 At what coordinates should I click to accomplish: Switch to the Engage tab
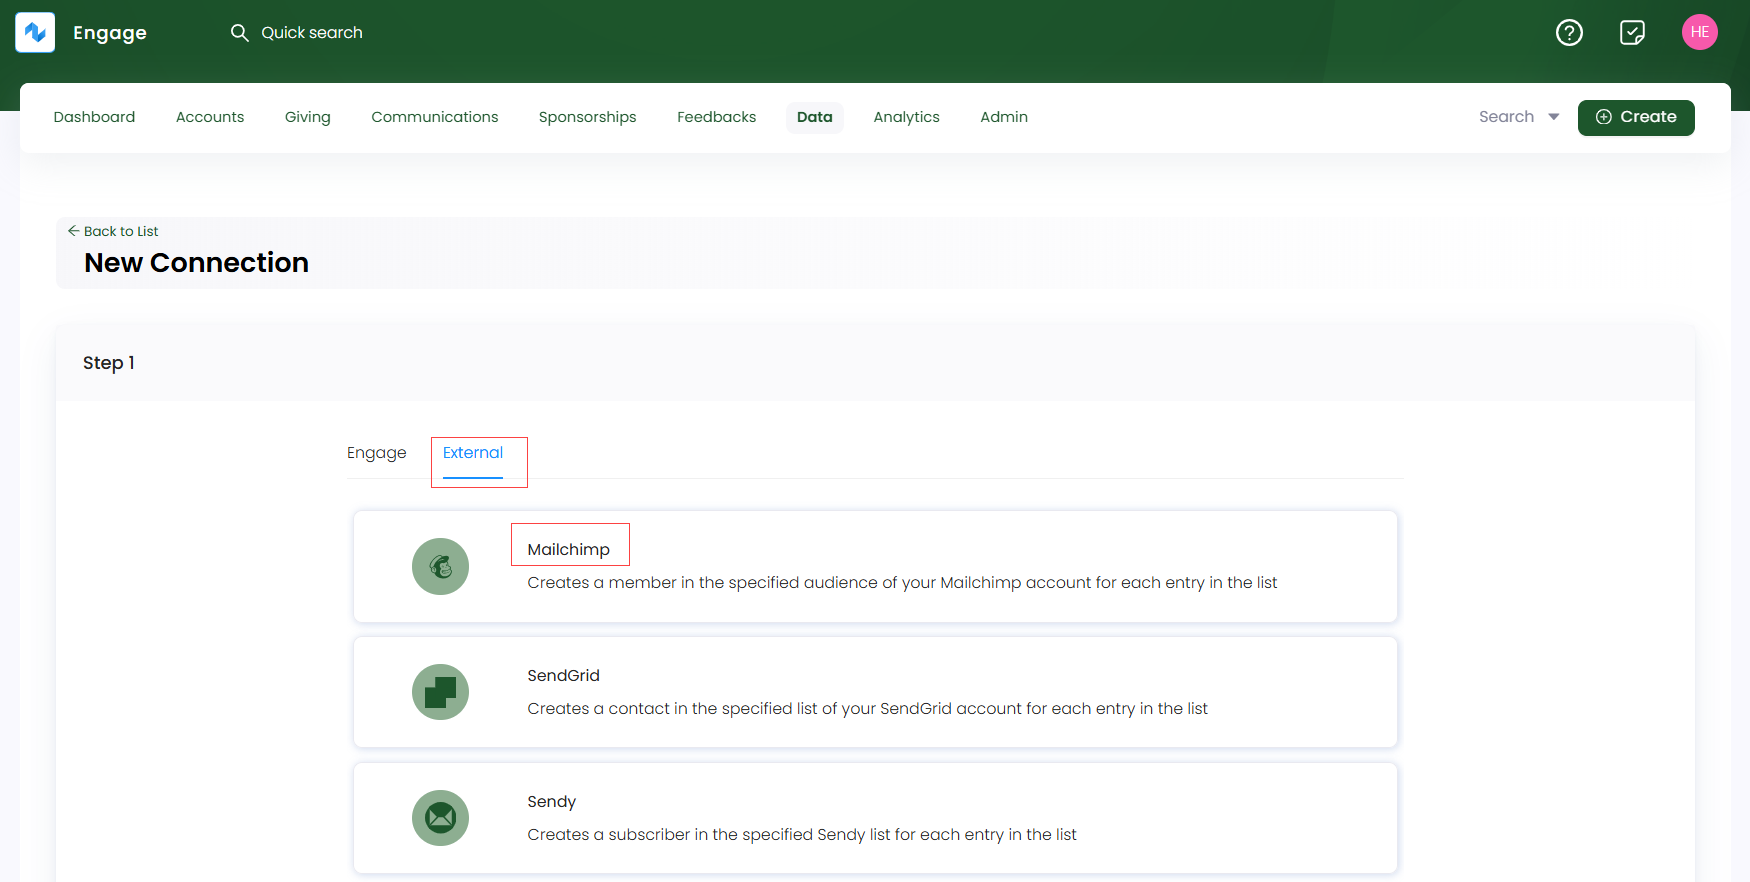(376, 453)
